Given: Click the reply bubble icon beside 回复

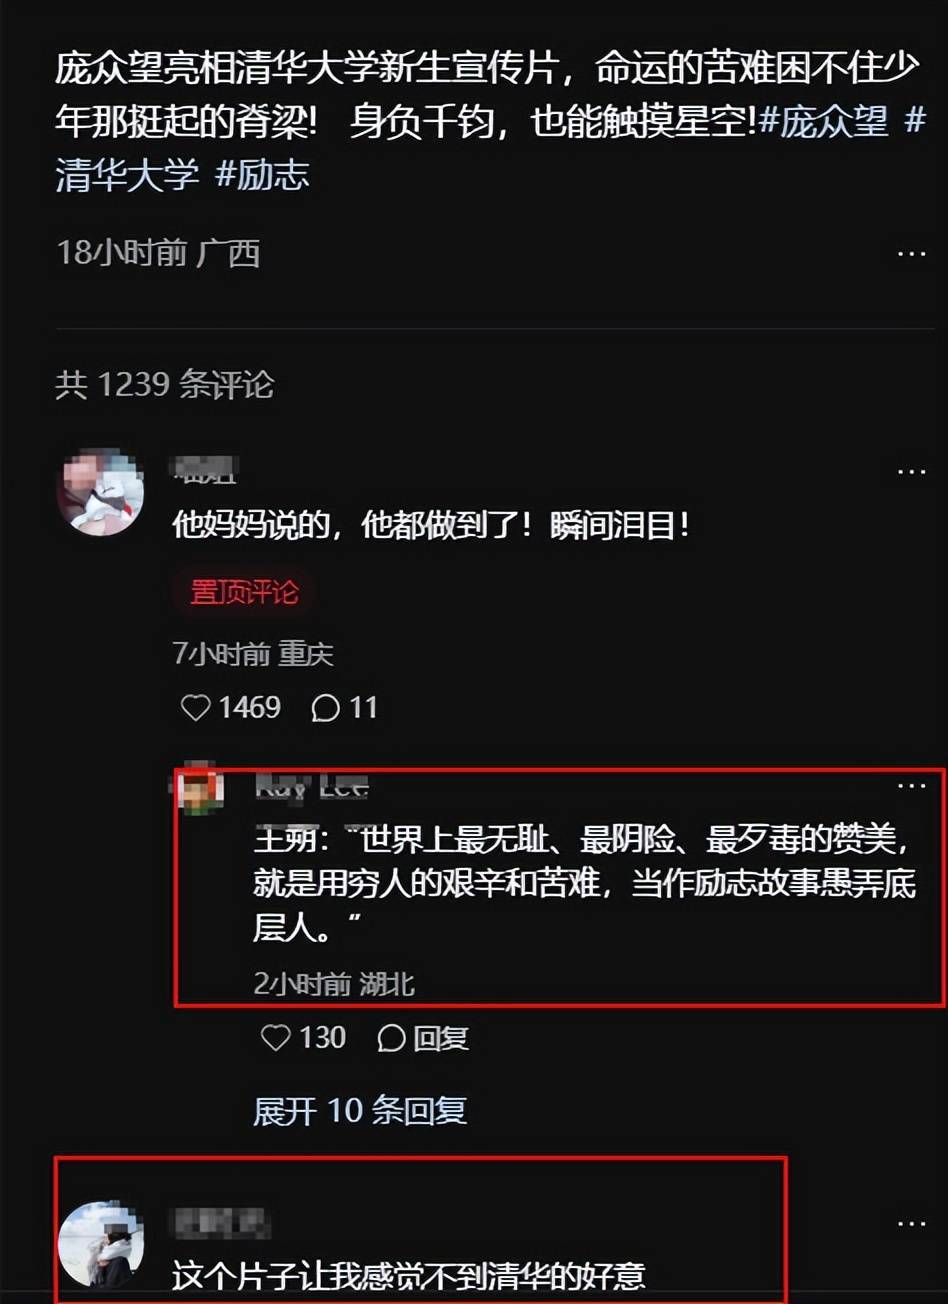Looking at the screenshot, I should click(391, 1039).
